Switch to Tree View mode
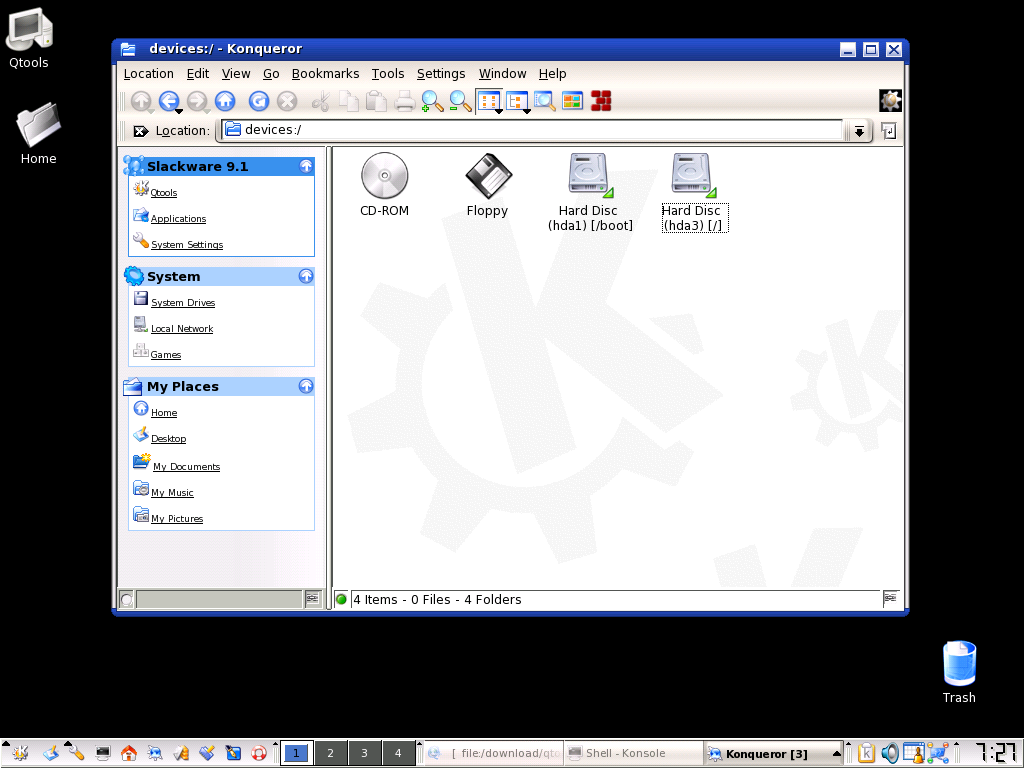 (x=517, y=101)
